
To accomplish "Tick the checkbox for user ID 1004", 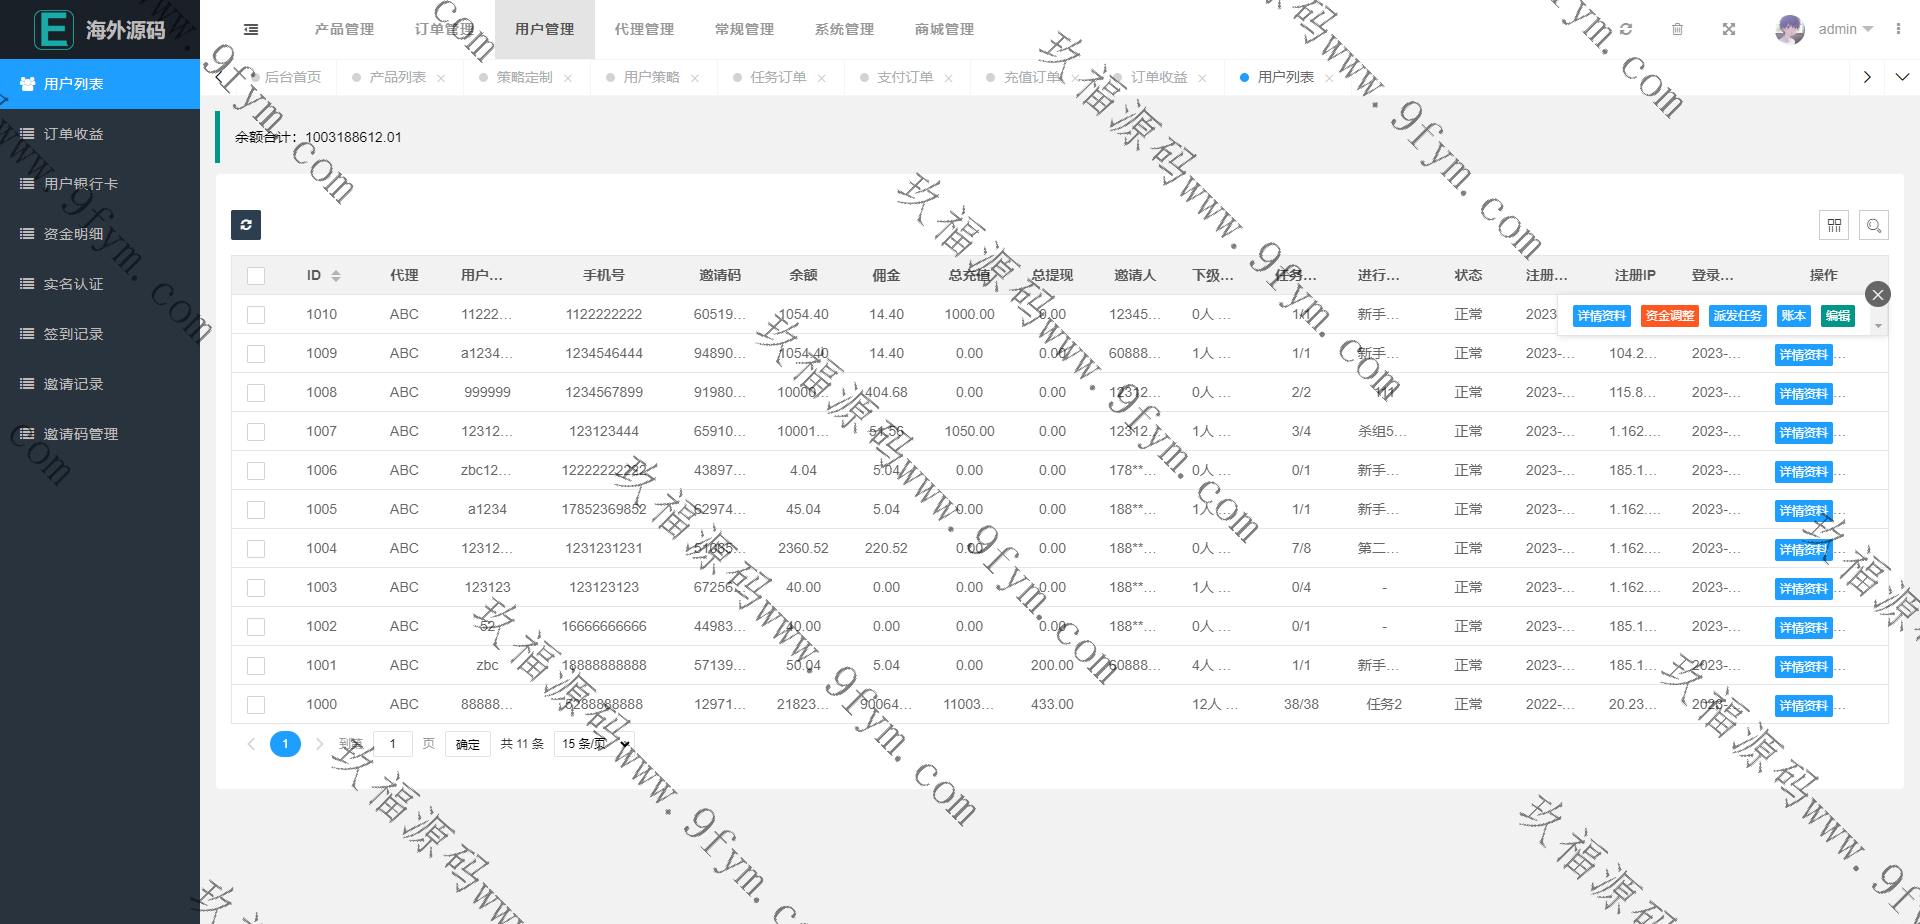I will (x=256, y=549).
